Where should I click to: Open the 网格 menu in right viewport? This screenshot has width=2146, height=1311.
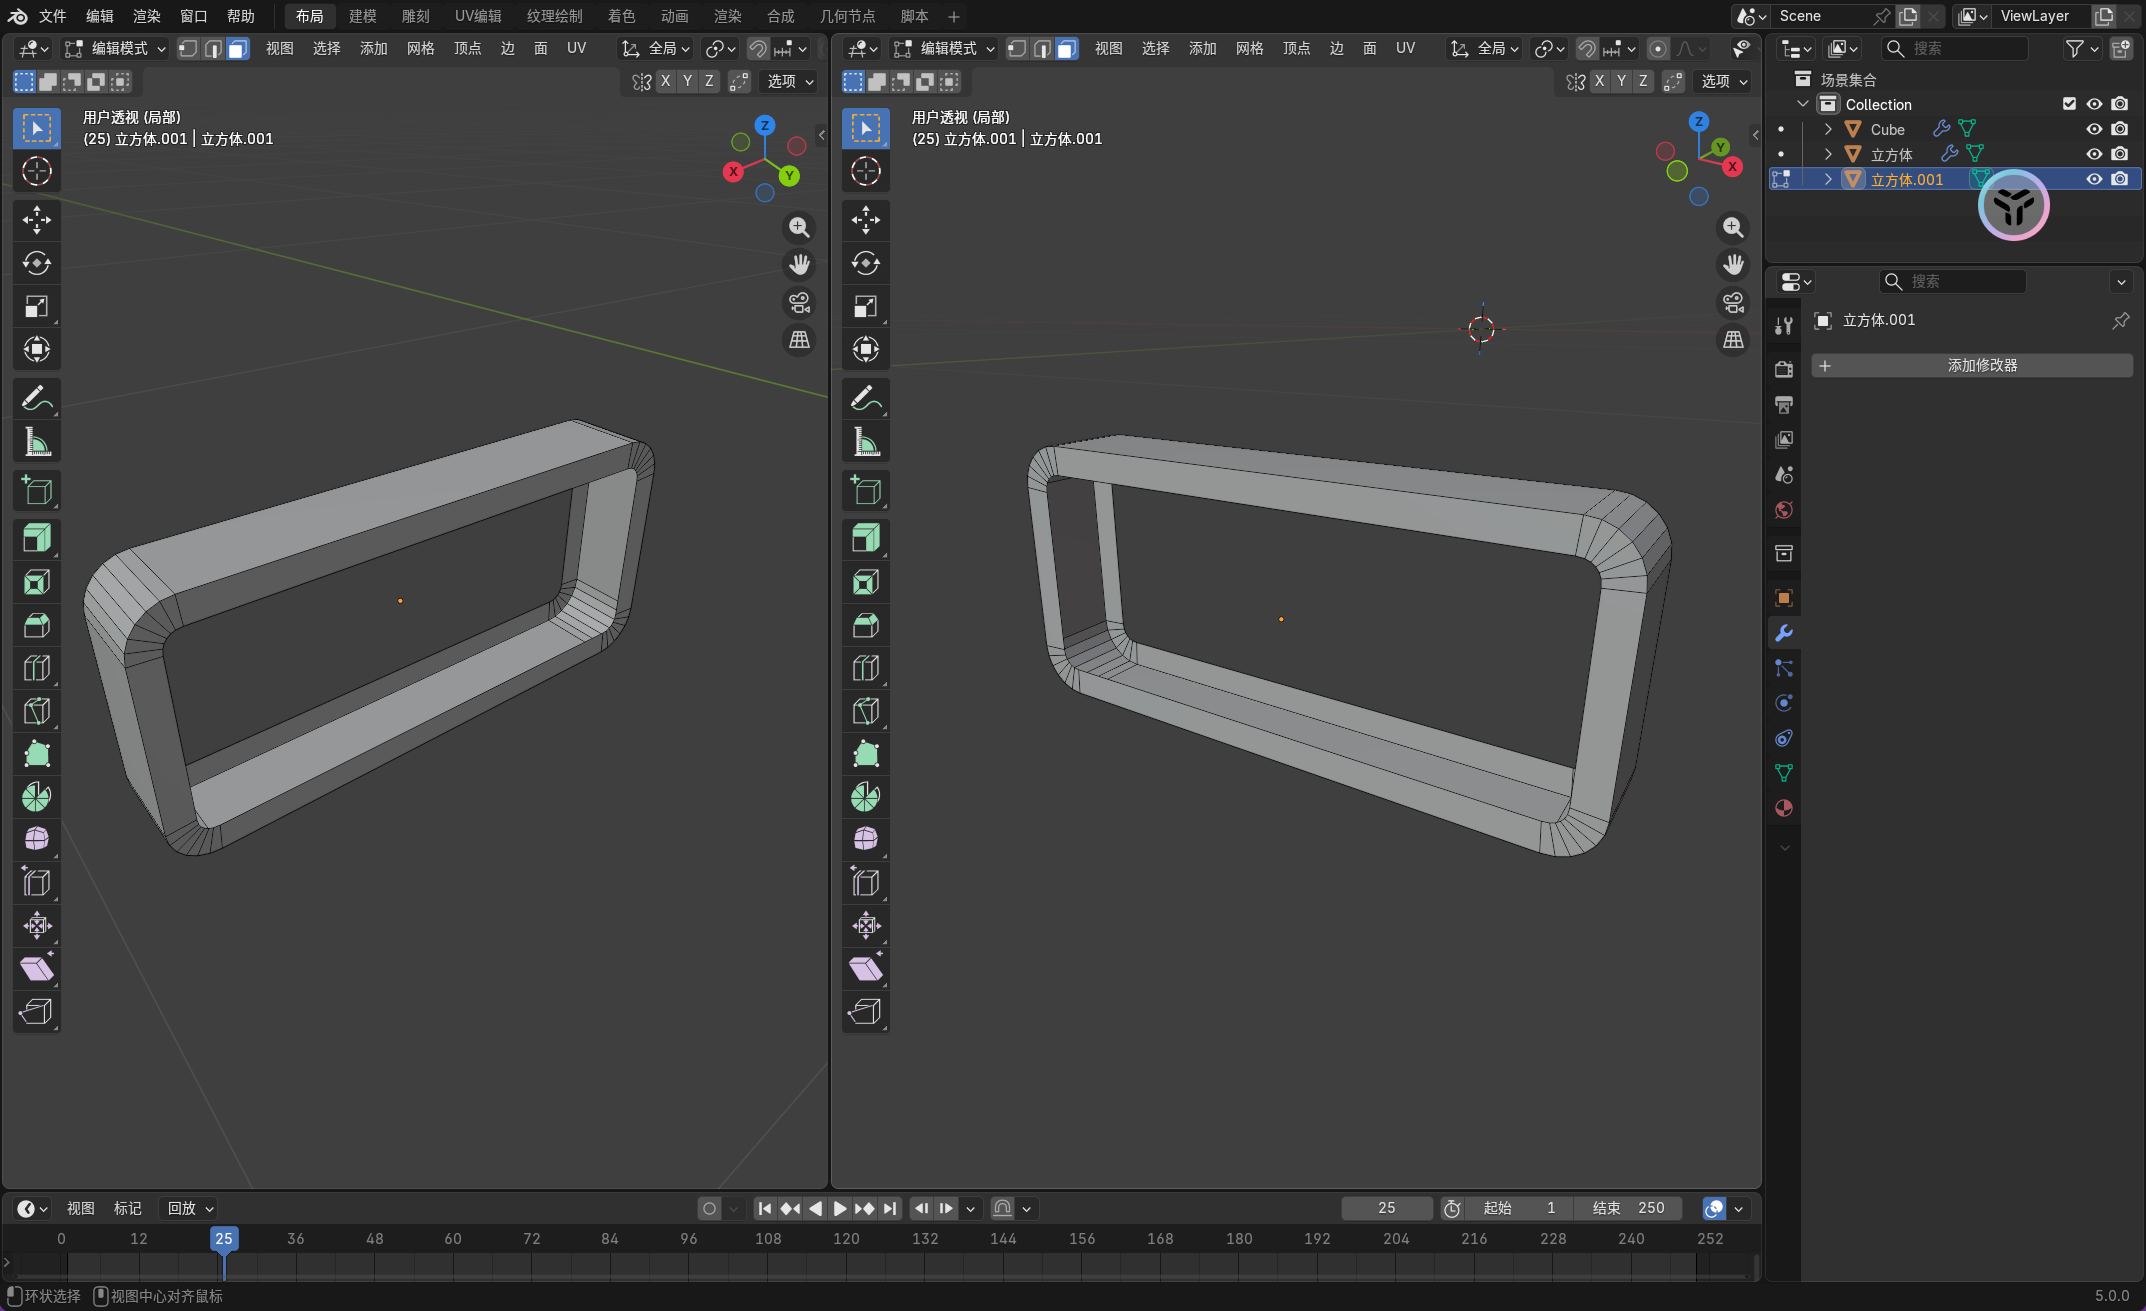(x=1249, y=48)
